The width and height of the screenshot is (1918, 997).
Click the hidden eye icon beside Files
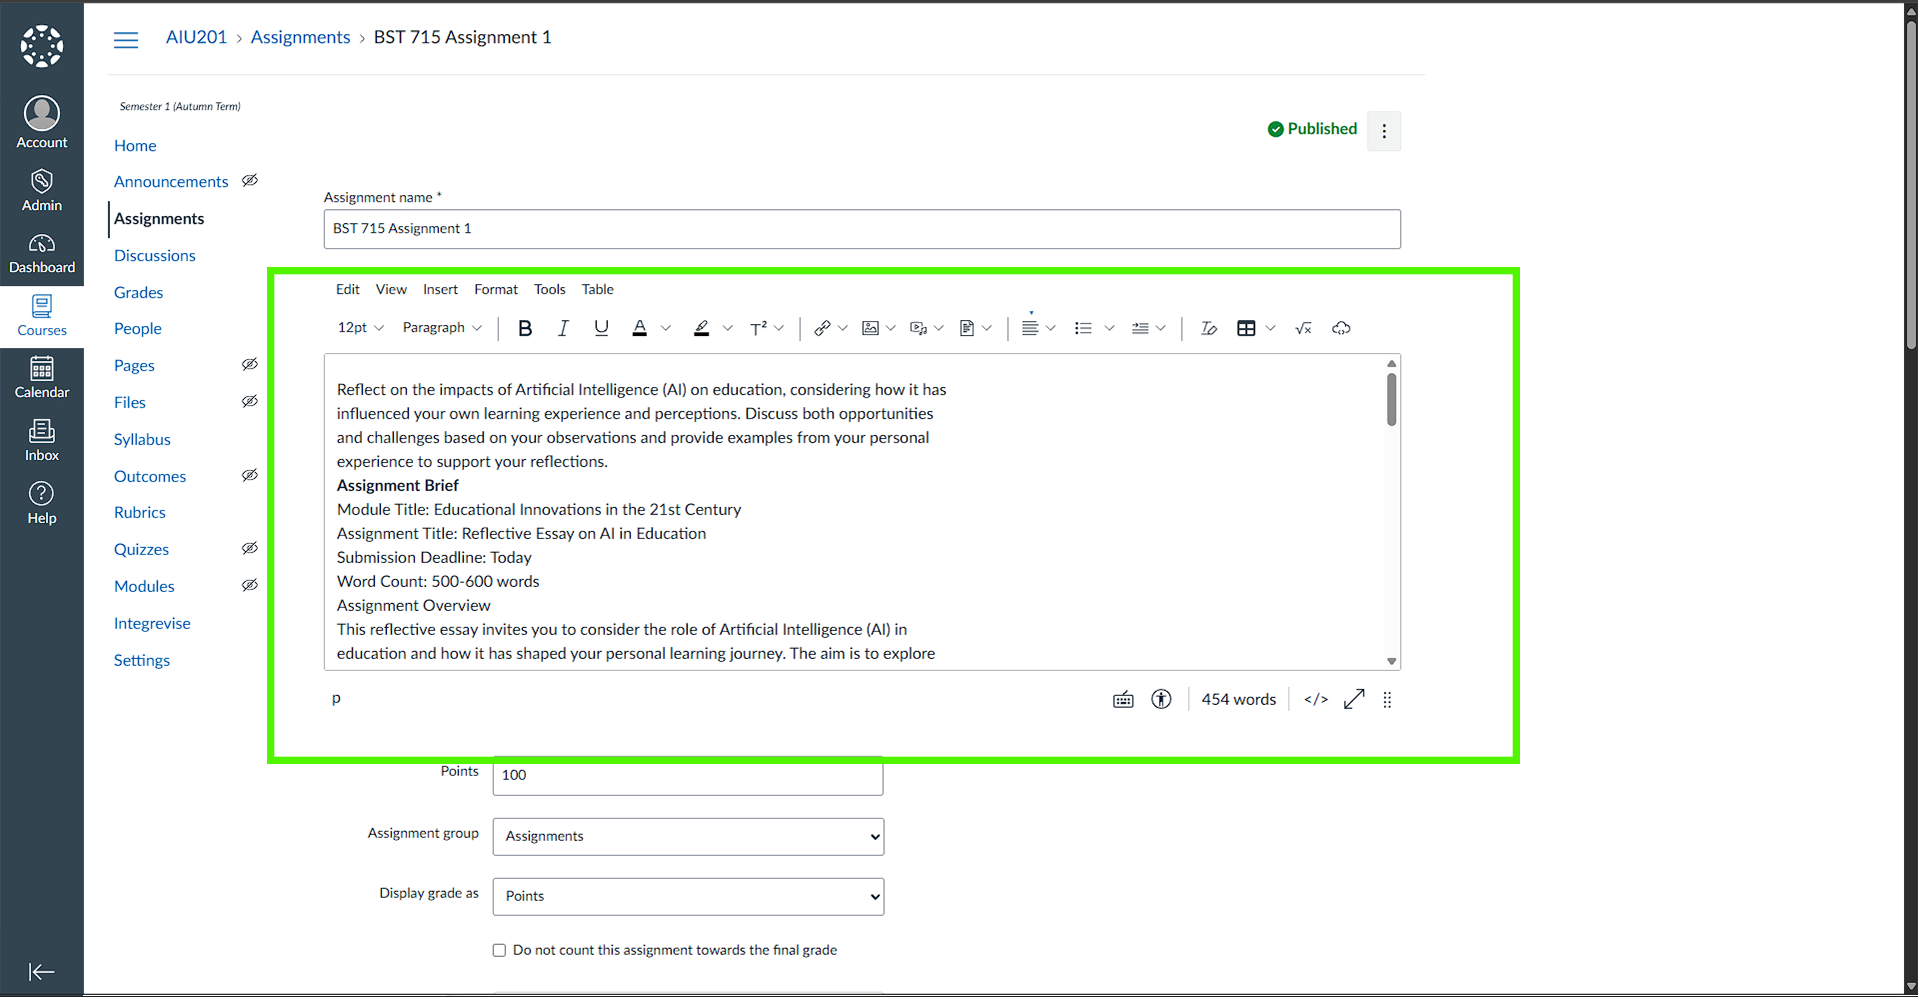250,402
